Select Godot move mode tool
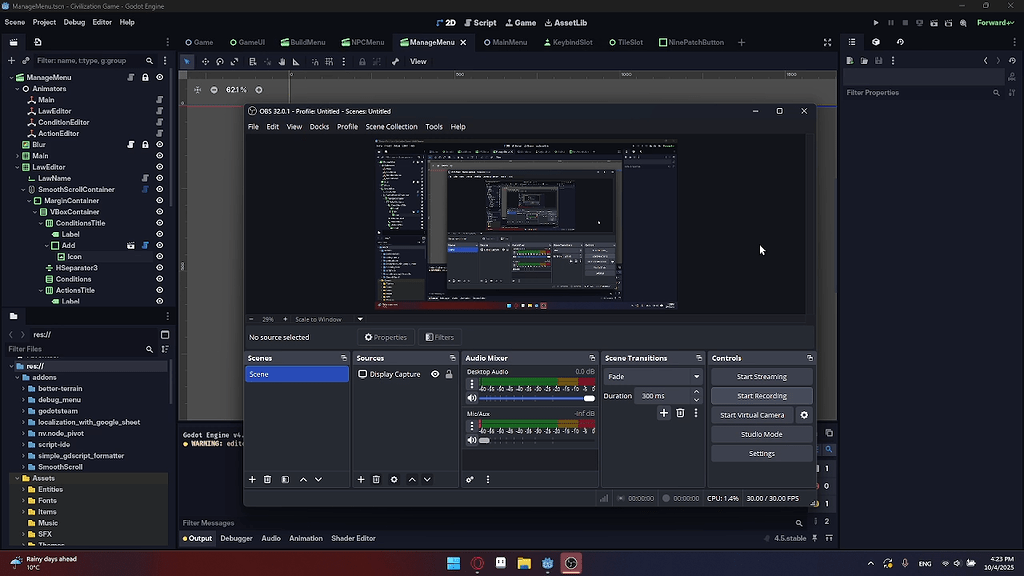Image resolution: width=1024 pixels, height=576 pixels. pos(205,61)
